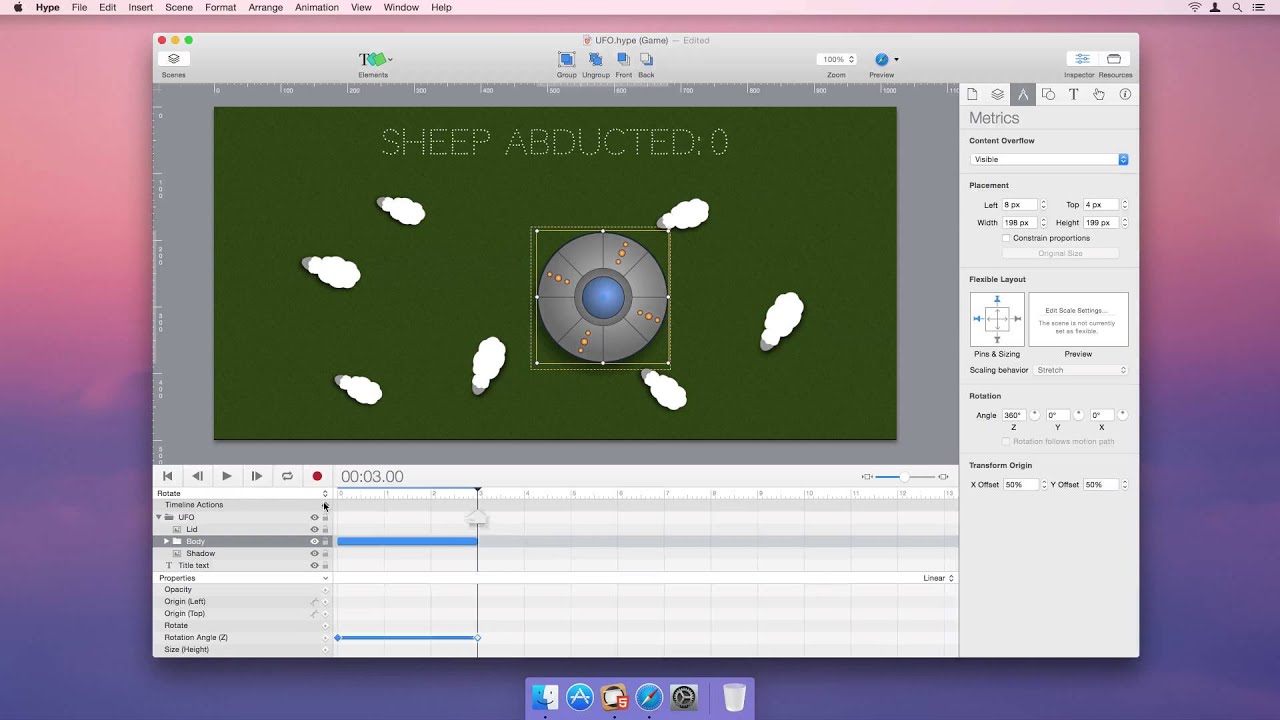Toggle the red Record button
Image resolution: width=1280 pixels, height=720 pixels.
click(317, 476)
